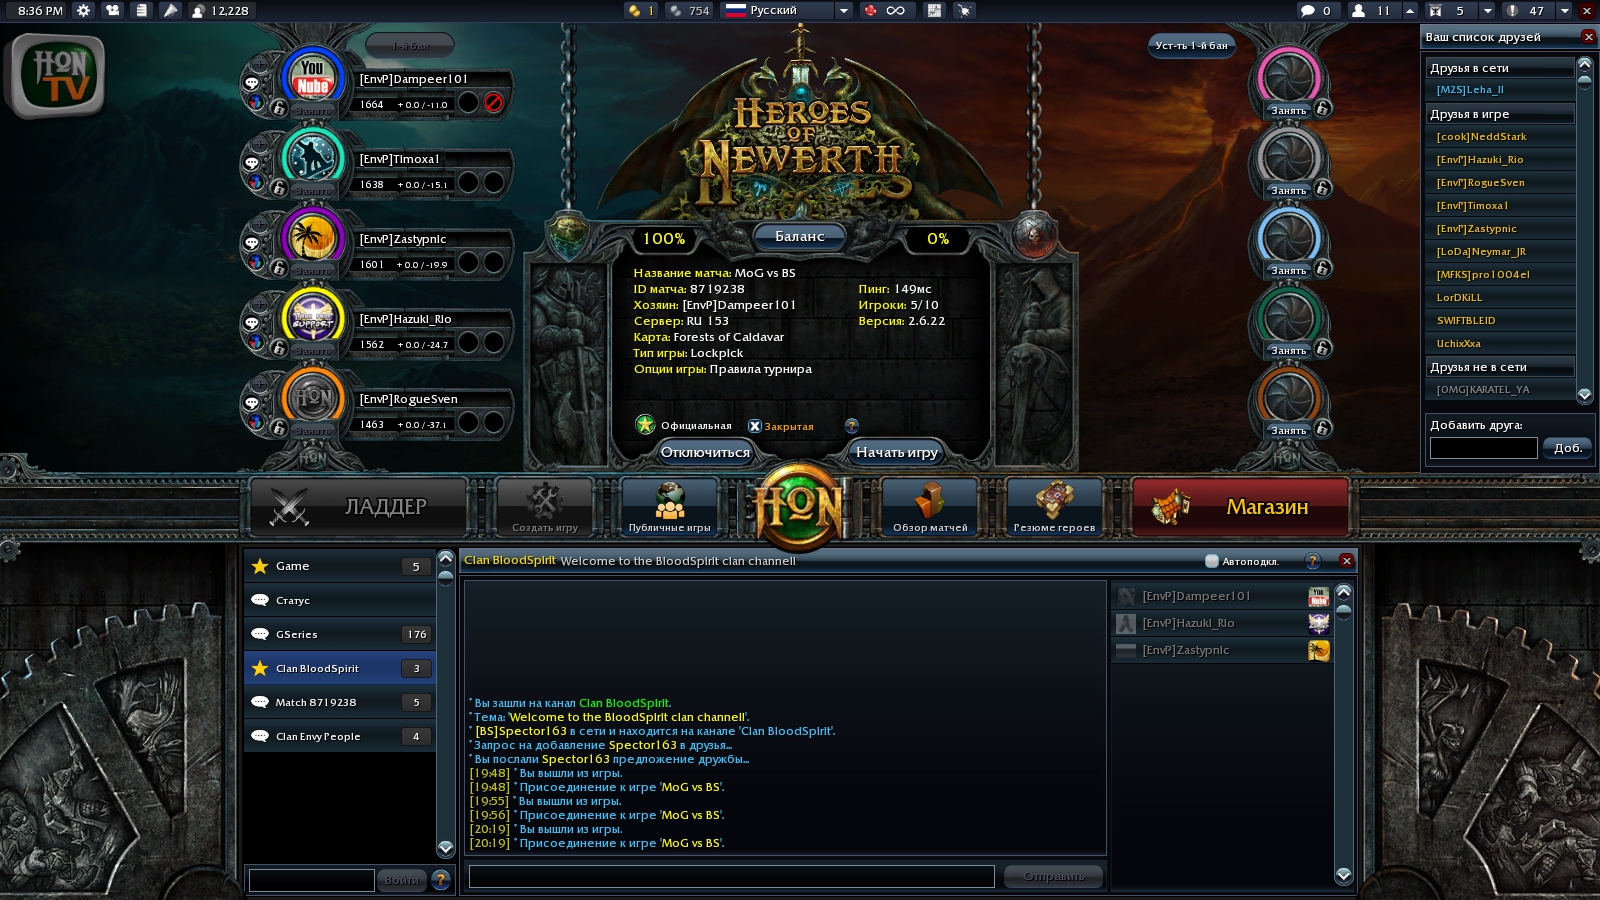The image size is (1600, 900).
Task: Click the Отключиться button
Action: click(705, 452)
